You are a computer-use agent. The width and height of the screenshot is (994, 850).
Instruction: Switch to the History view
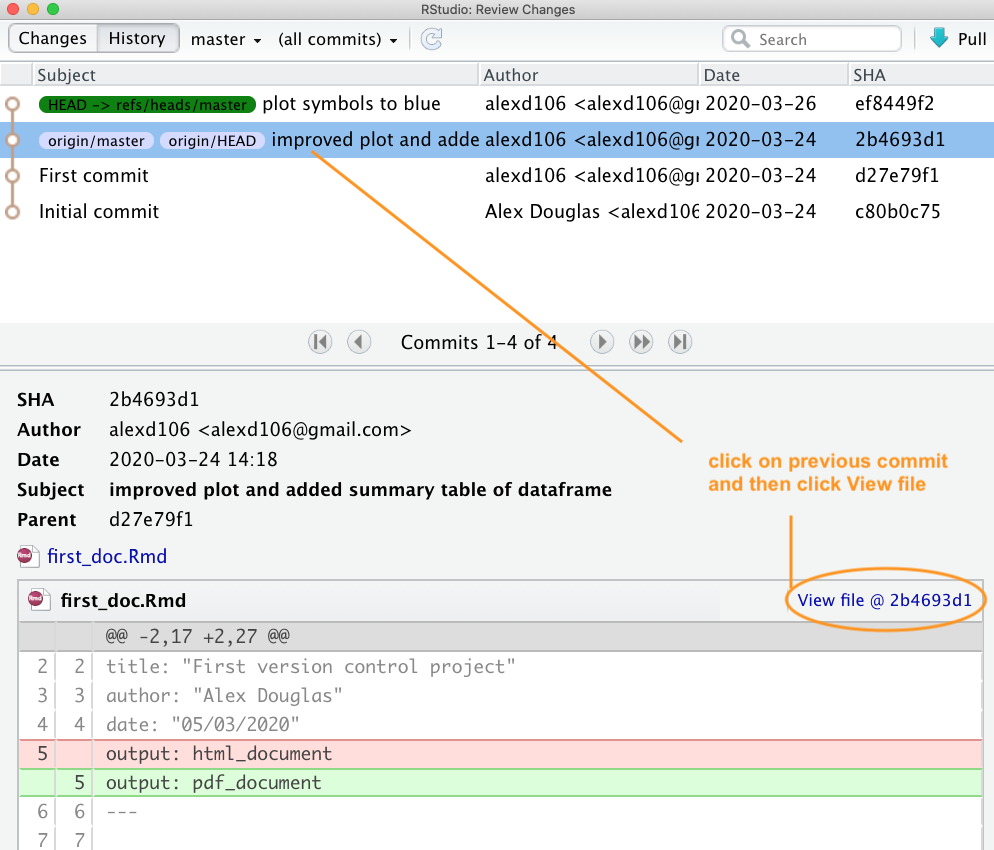pyautogui.click(x=137, y=39)
